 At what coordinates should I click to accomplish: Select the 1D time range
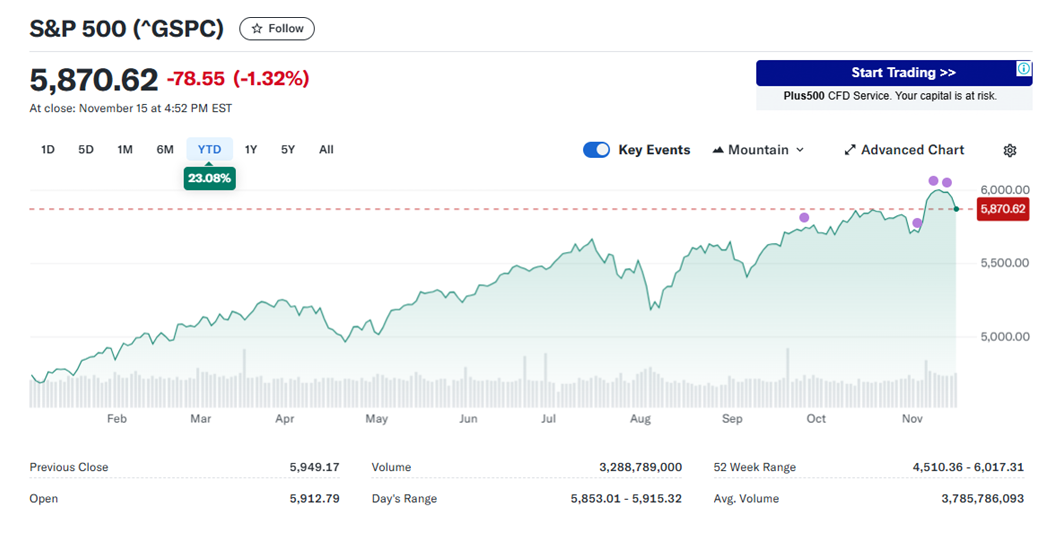tap(47, 149)
